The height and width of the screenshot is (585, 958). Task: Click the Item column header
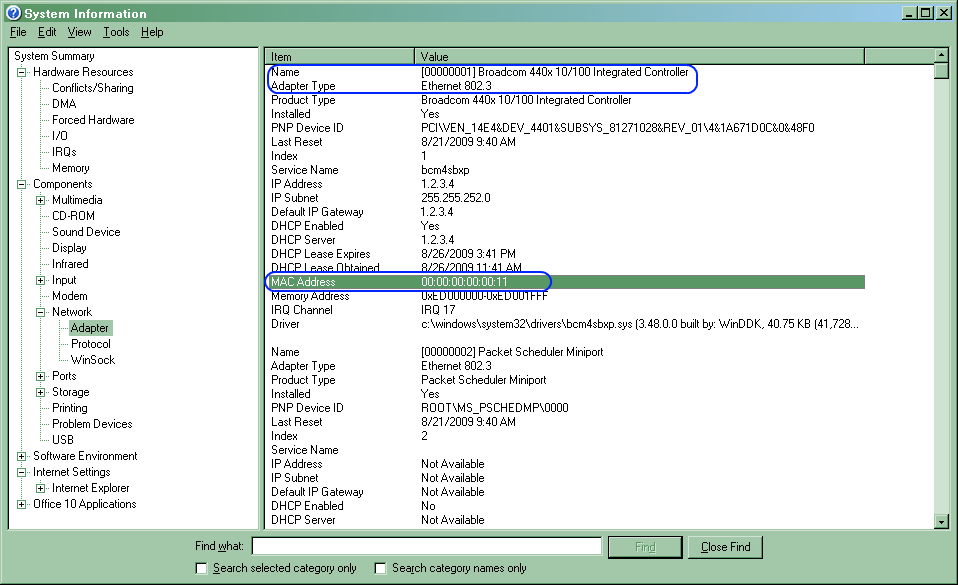339,57
